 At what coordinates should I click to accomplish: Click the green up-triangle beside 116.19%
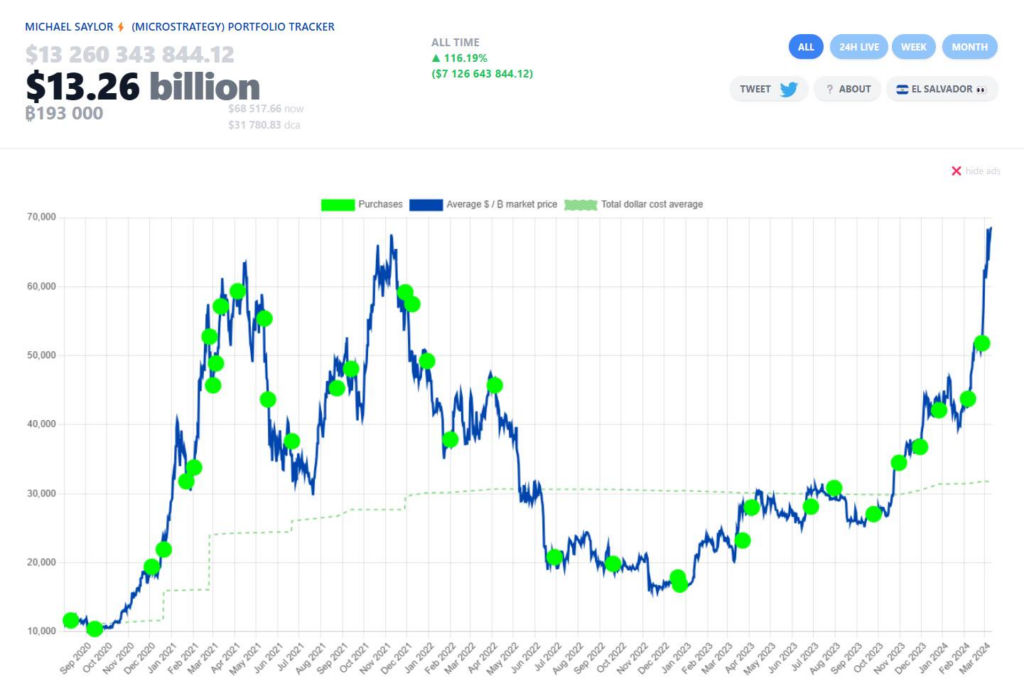point(436,58)
